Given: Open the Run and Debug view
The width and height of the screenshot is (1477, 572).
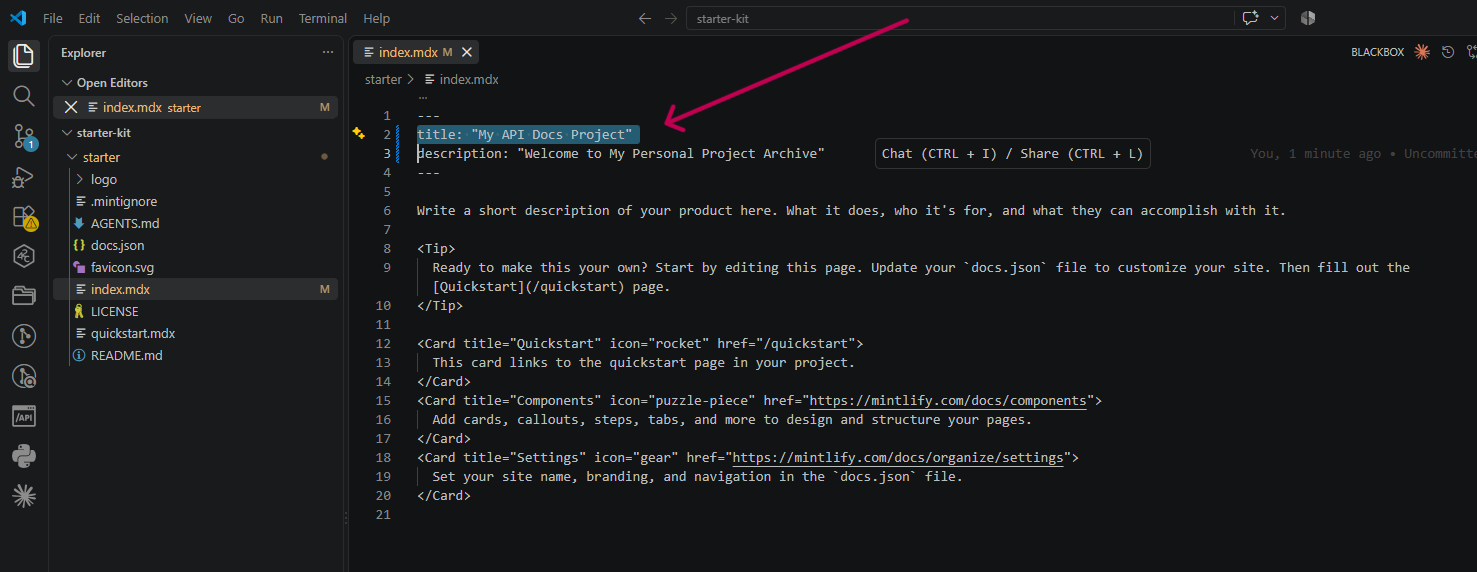Looking at the screenshot, I should 24,177.
